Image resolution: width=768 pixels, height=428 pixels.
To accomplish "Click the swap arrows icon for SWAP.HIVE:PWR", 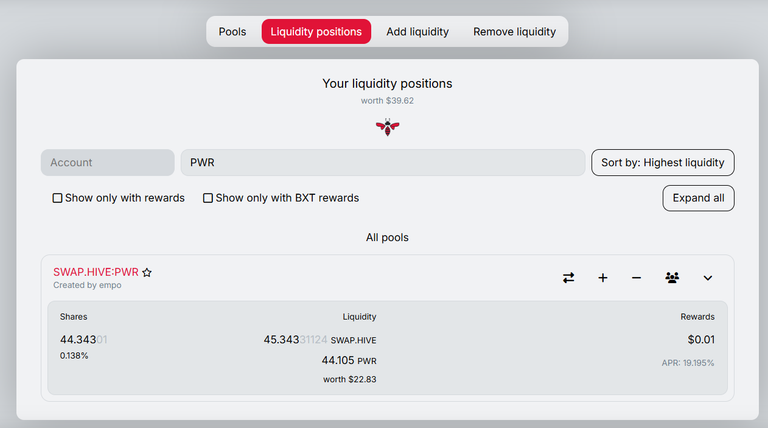I will [568, 278].
